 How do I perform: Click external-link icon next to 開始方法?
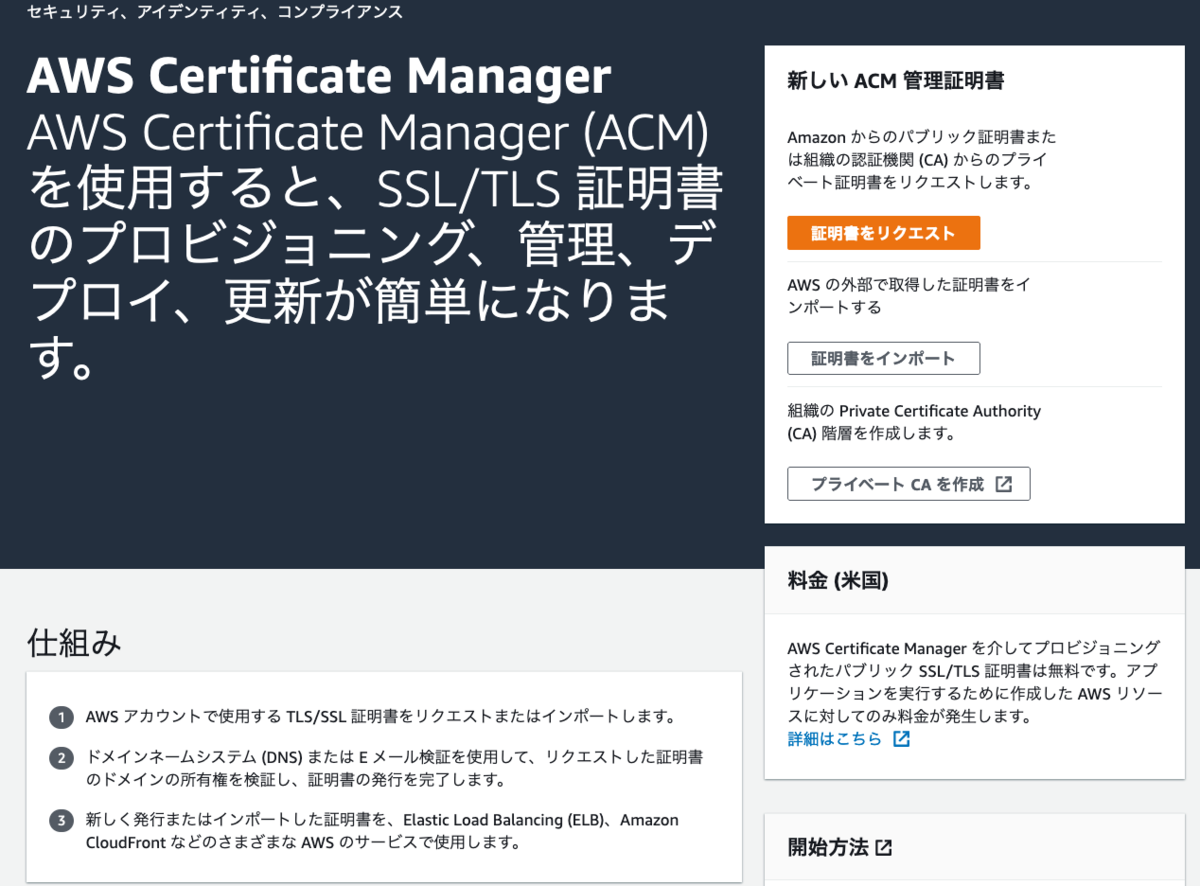883,847
